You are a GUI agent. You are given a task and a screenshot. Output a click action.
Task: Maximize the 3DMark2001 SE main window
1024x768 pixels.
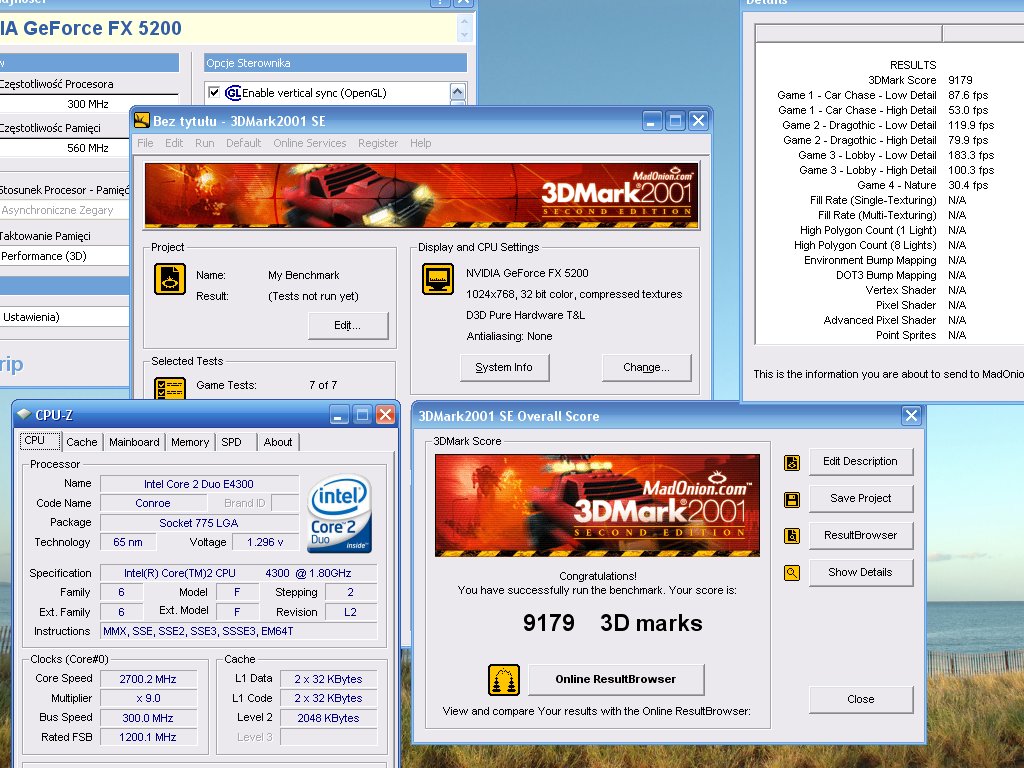(x=675, y=121)
